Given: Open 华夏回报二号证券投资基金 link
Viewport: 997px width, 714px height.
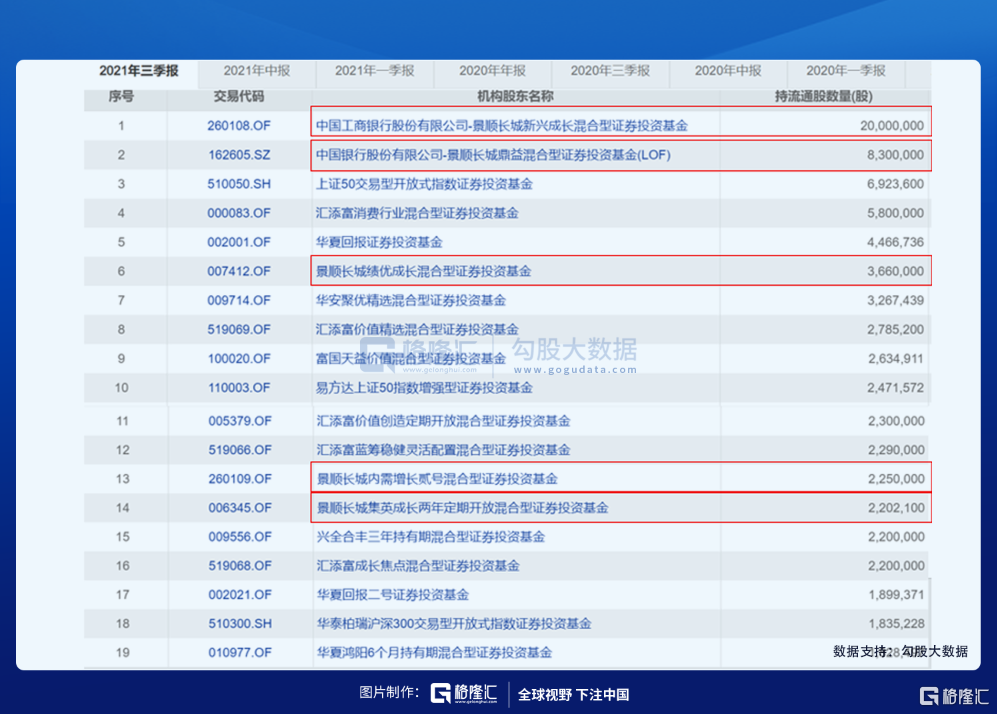Looking at the screenshot, I should pyautogui.click(x=393, y=595).
